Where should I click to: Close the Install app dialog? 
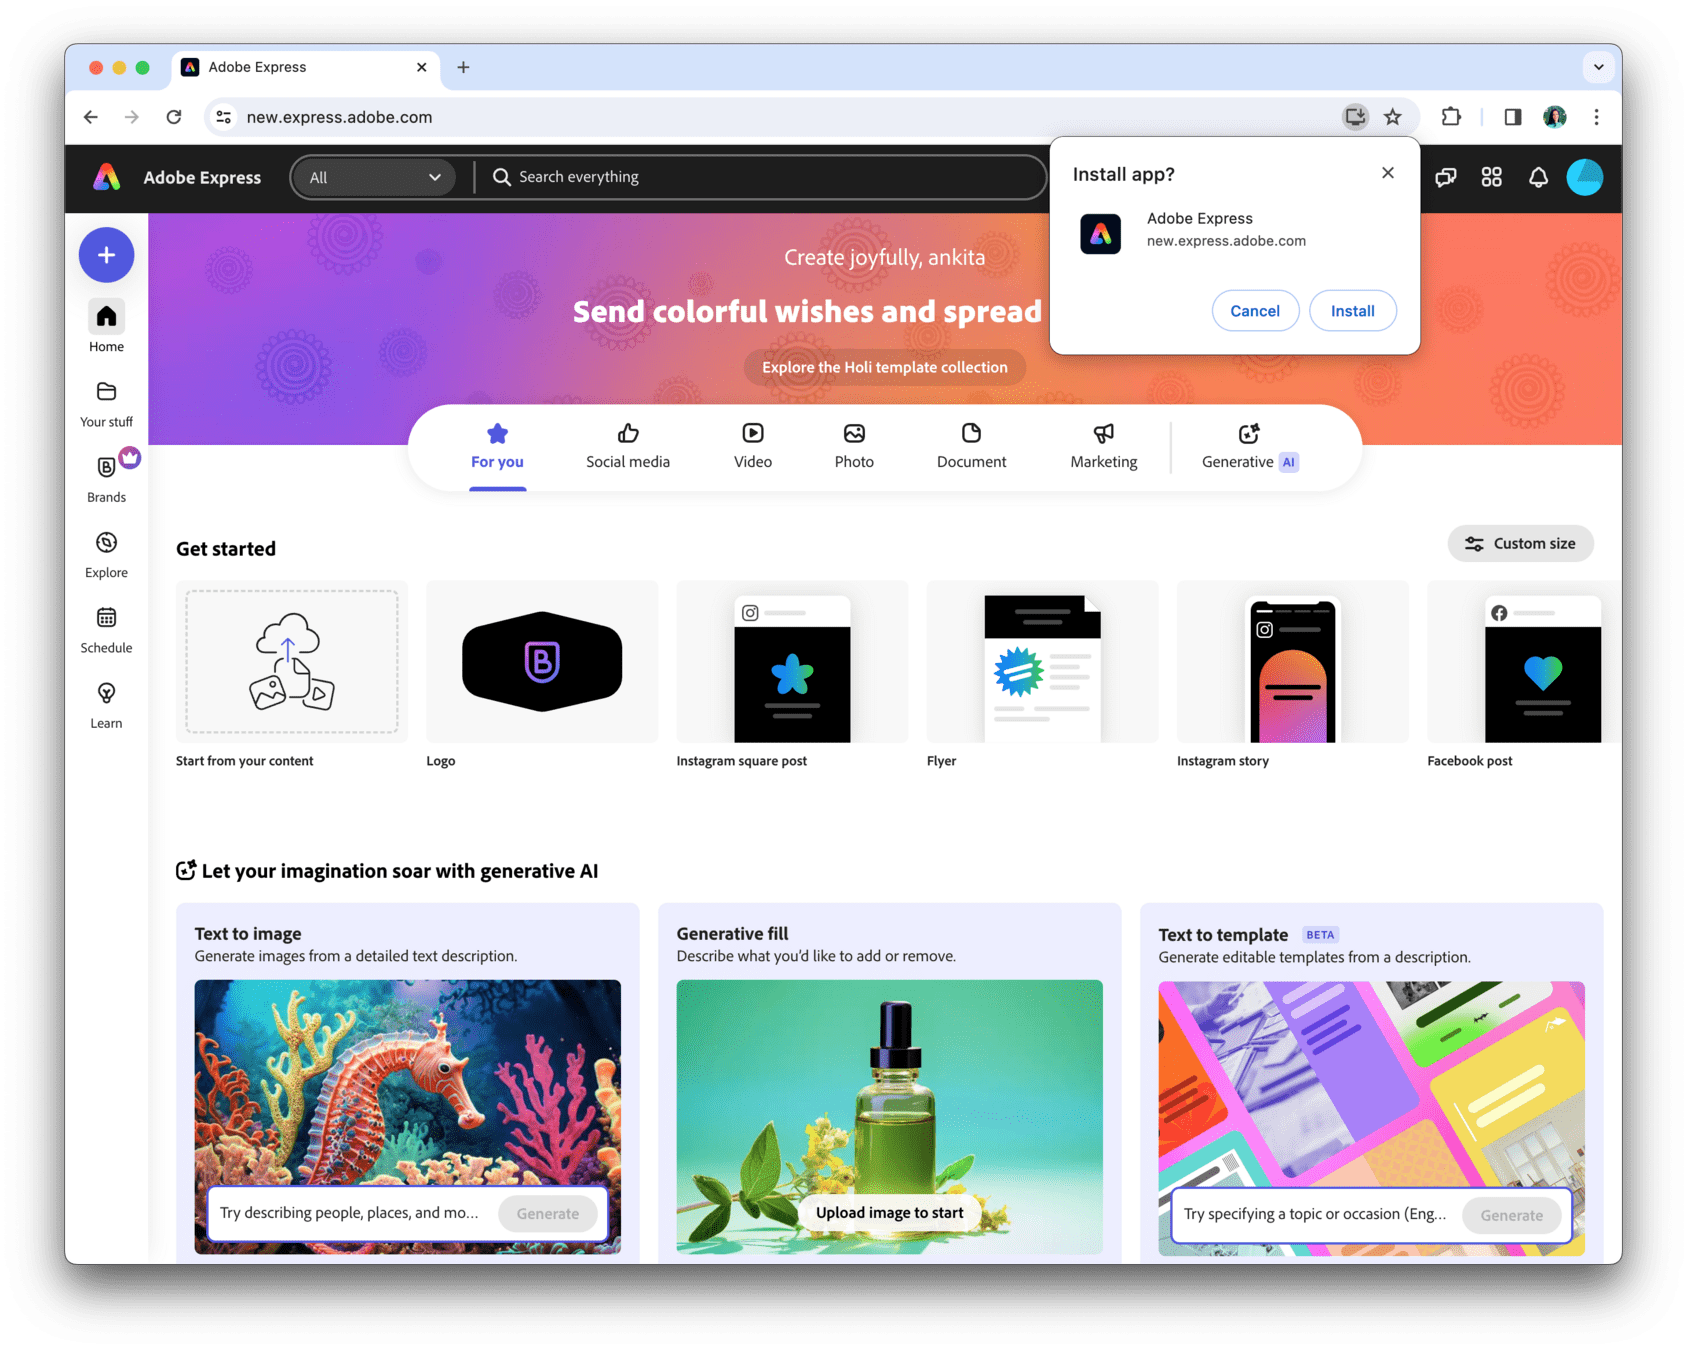[1387, 173]
